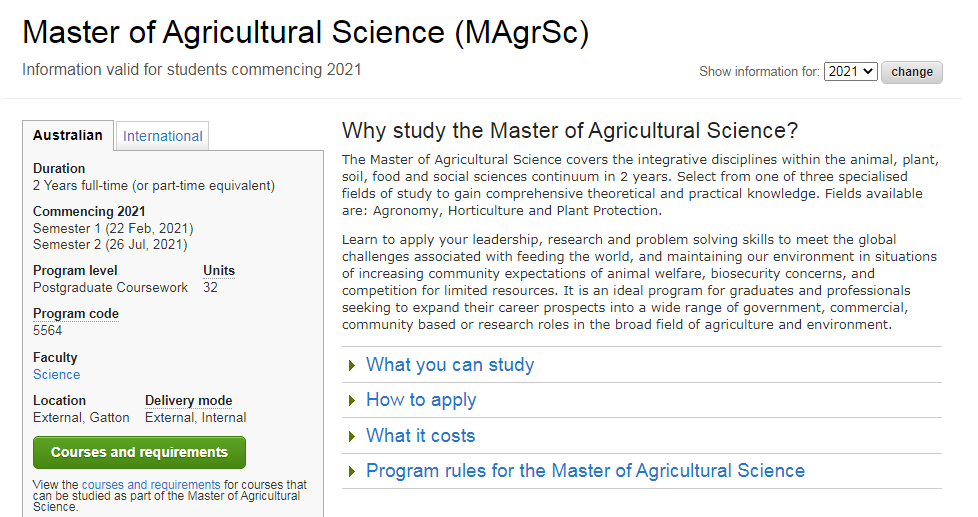Follow the courses and requirements text link
This screenshot has height=517, width=978.
151,485
